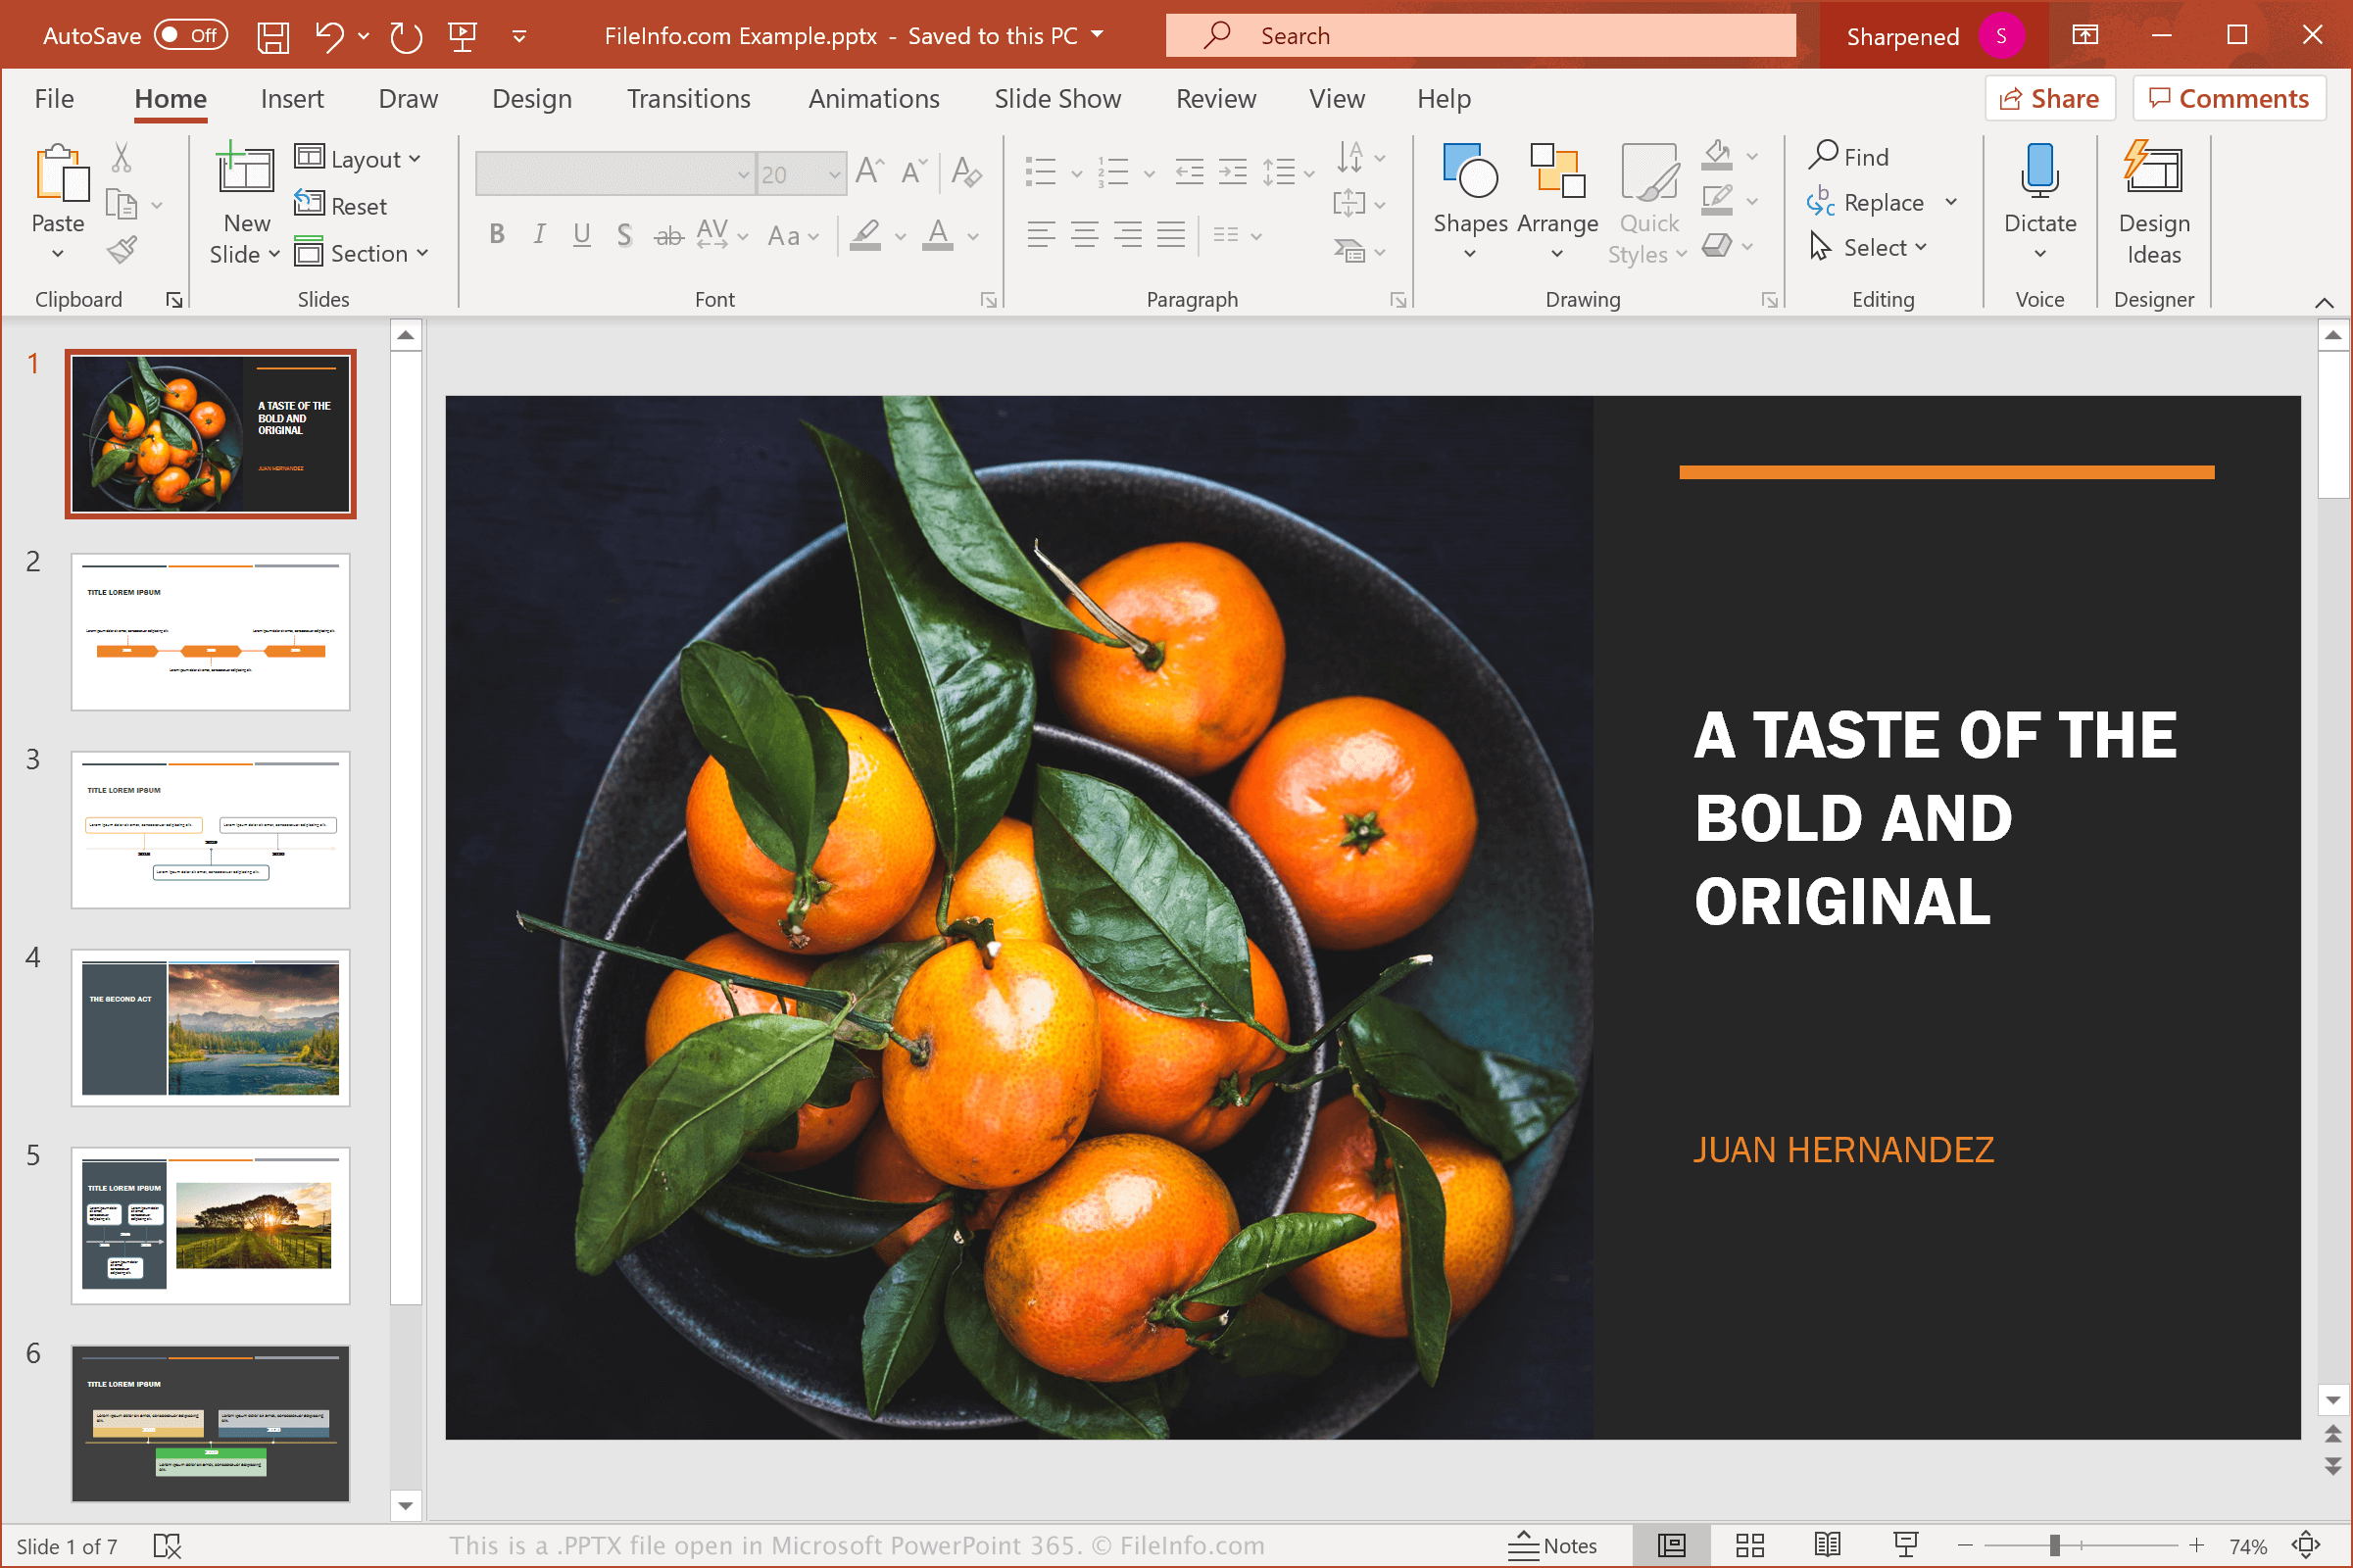Click the Underline formatting icon
Screen dimensions: 2353x1568
pos(581,240)
